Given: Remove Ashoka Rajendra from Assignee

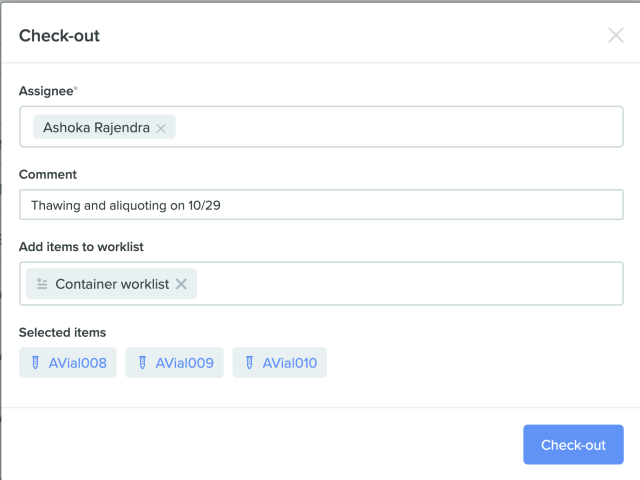Looking at the screenshot, I should (x=161, y=128).
